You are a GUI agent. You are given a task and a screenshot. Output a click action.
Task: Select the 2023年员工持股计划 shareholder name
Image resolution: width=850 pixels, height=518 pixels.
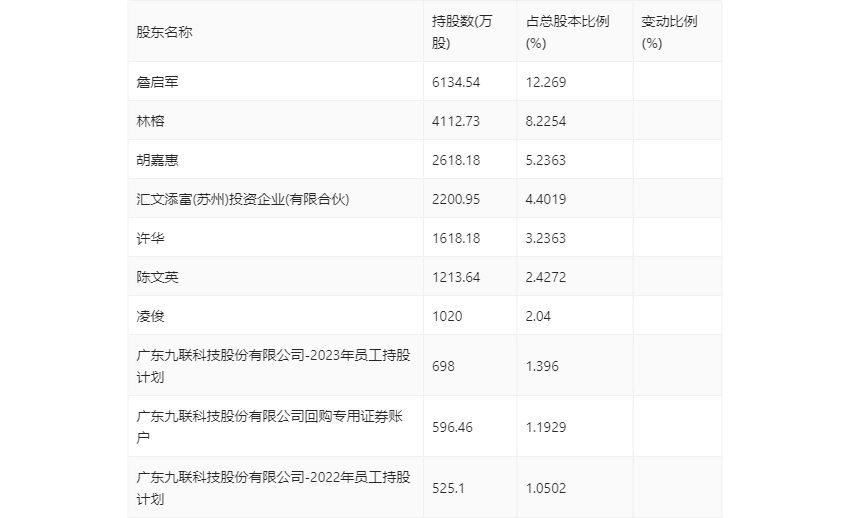click(x=273, y=366)
